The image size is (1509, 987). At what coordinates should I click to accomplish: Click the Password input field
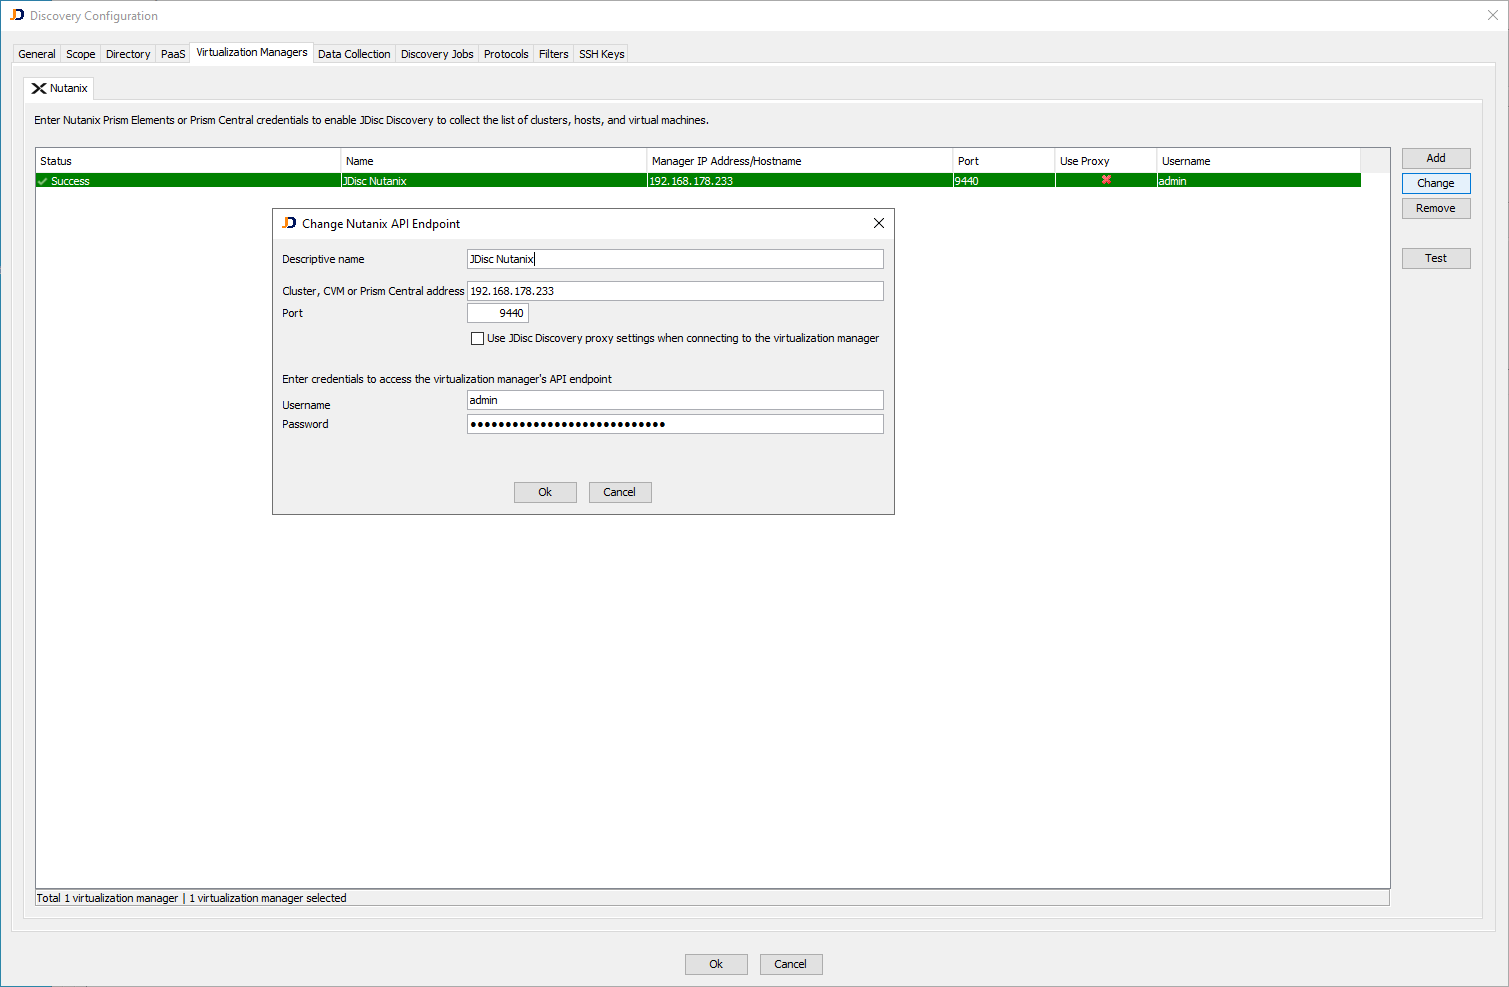[675, 424]
